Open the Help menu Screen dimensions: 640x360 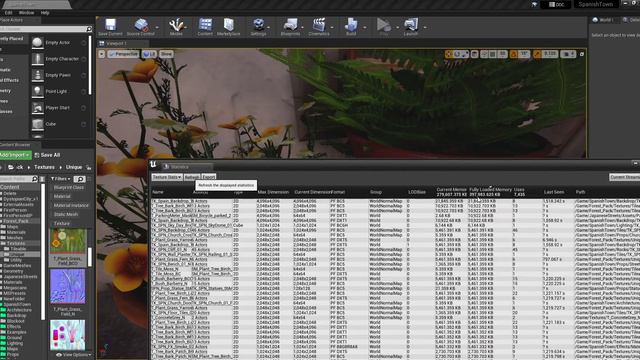(x=45, y=13)
